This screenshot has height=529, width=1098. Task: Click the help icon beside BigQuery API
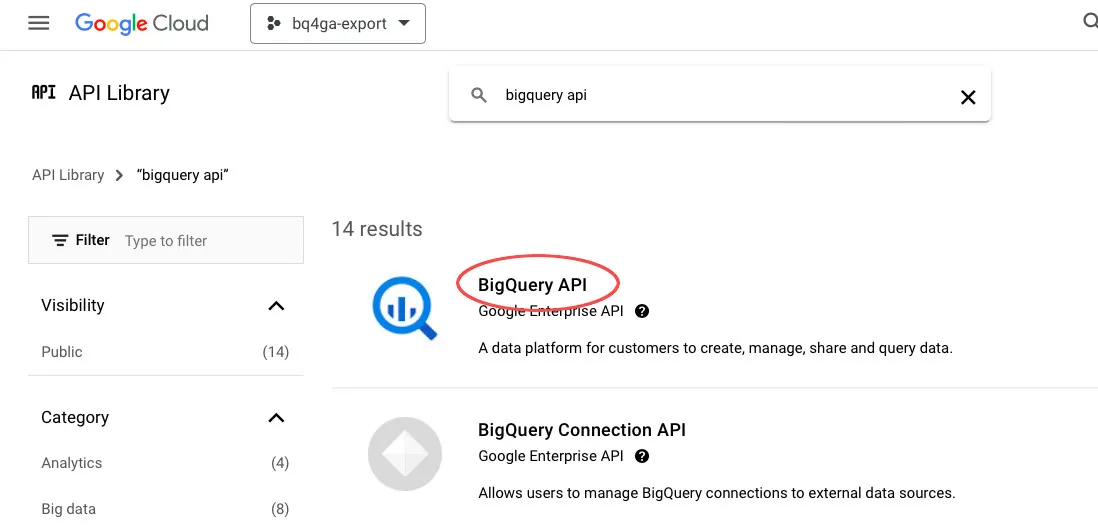point(642,311)
